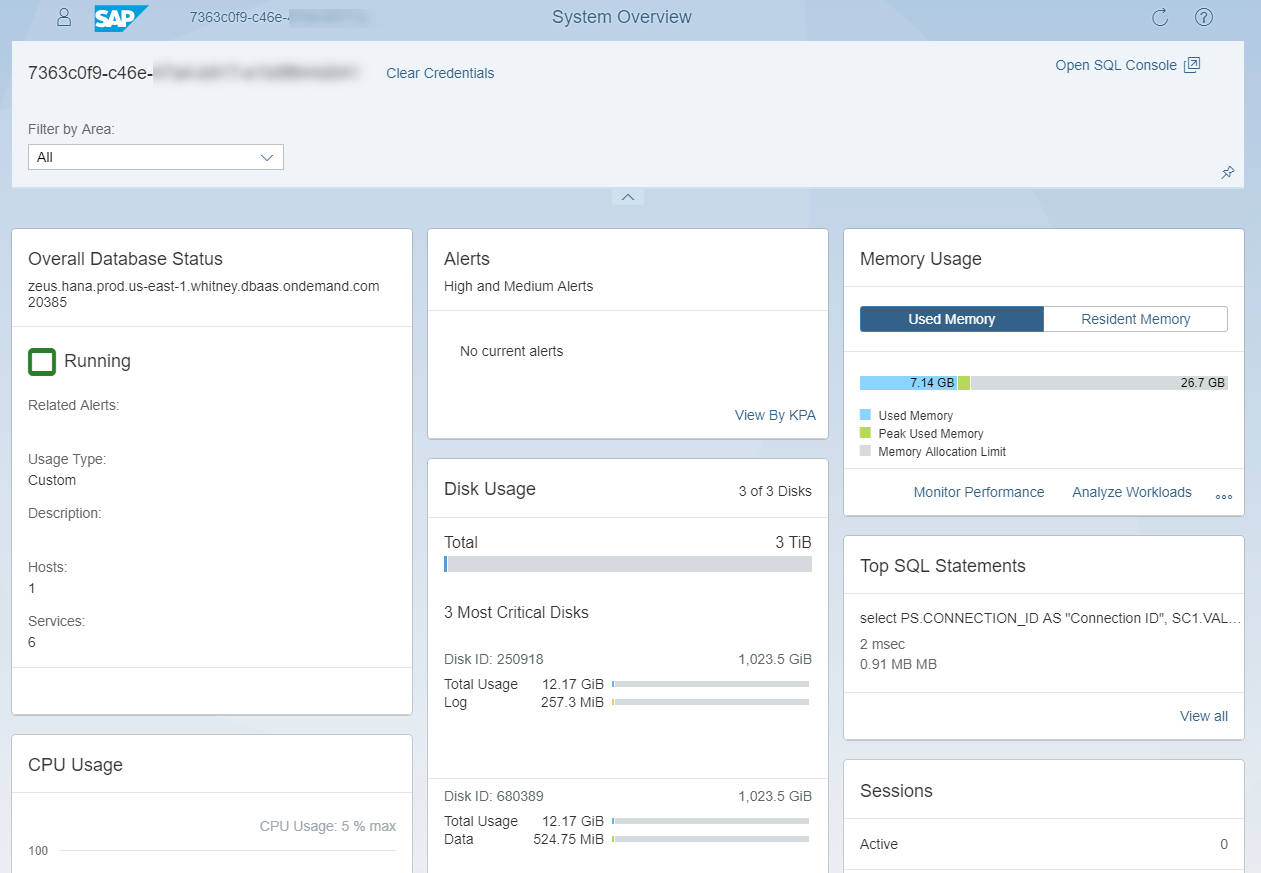This screenshot has height=873, width=1261.
Task: Open the help icon
Action: point(1204,17)
